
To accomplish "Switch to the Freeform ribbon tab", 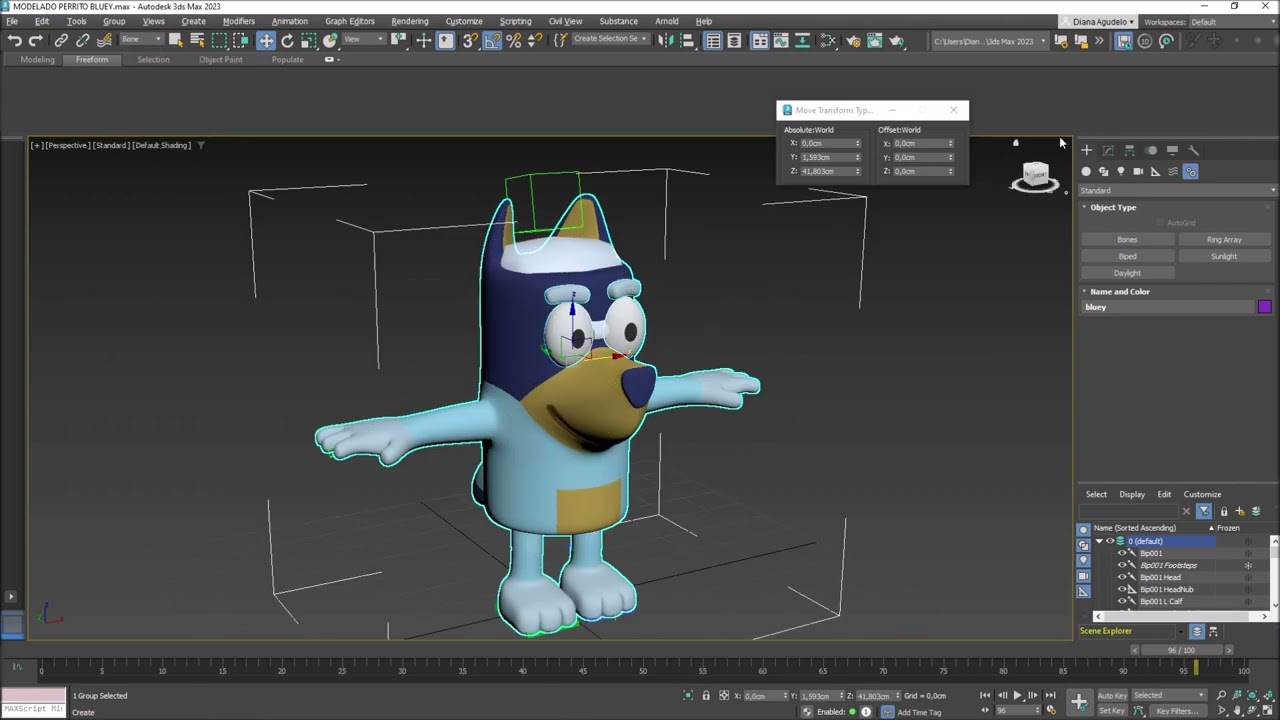I will pyautogui.click(x=91, y=59).
